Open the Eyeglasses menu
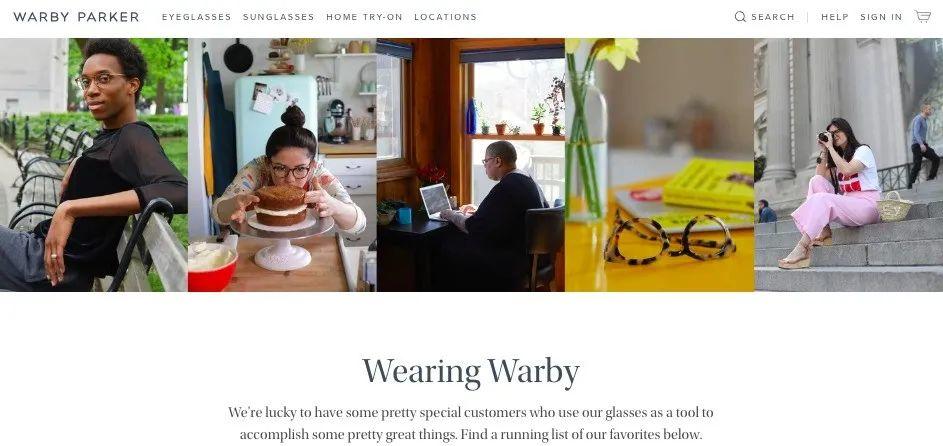The image size is (943, 446). coord(197,17)
